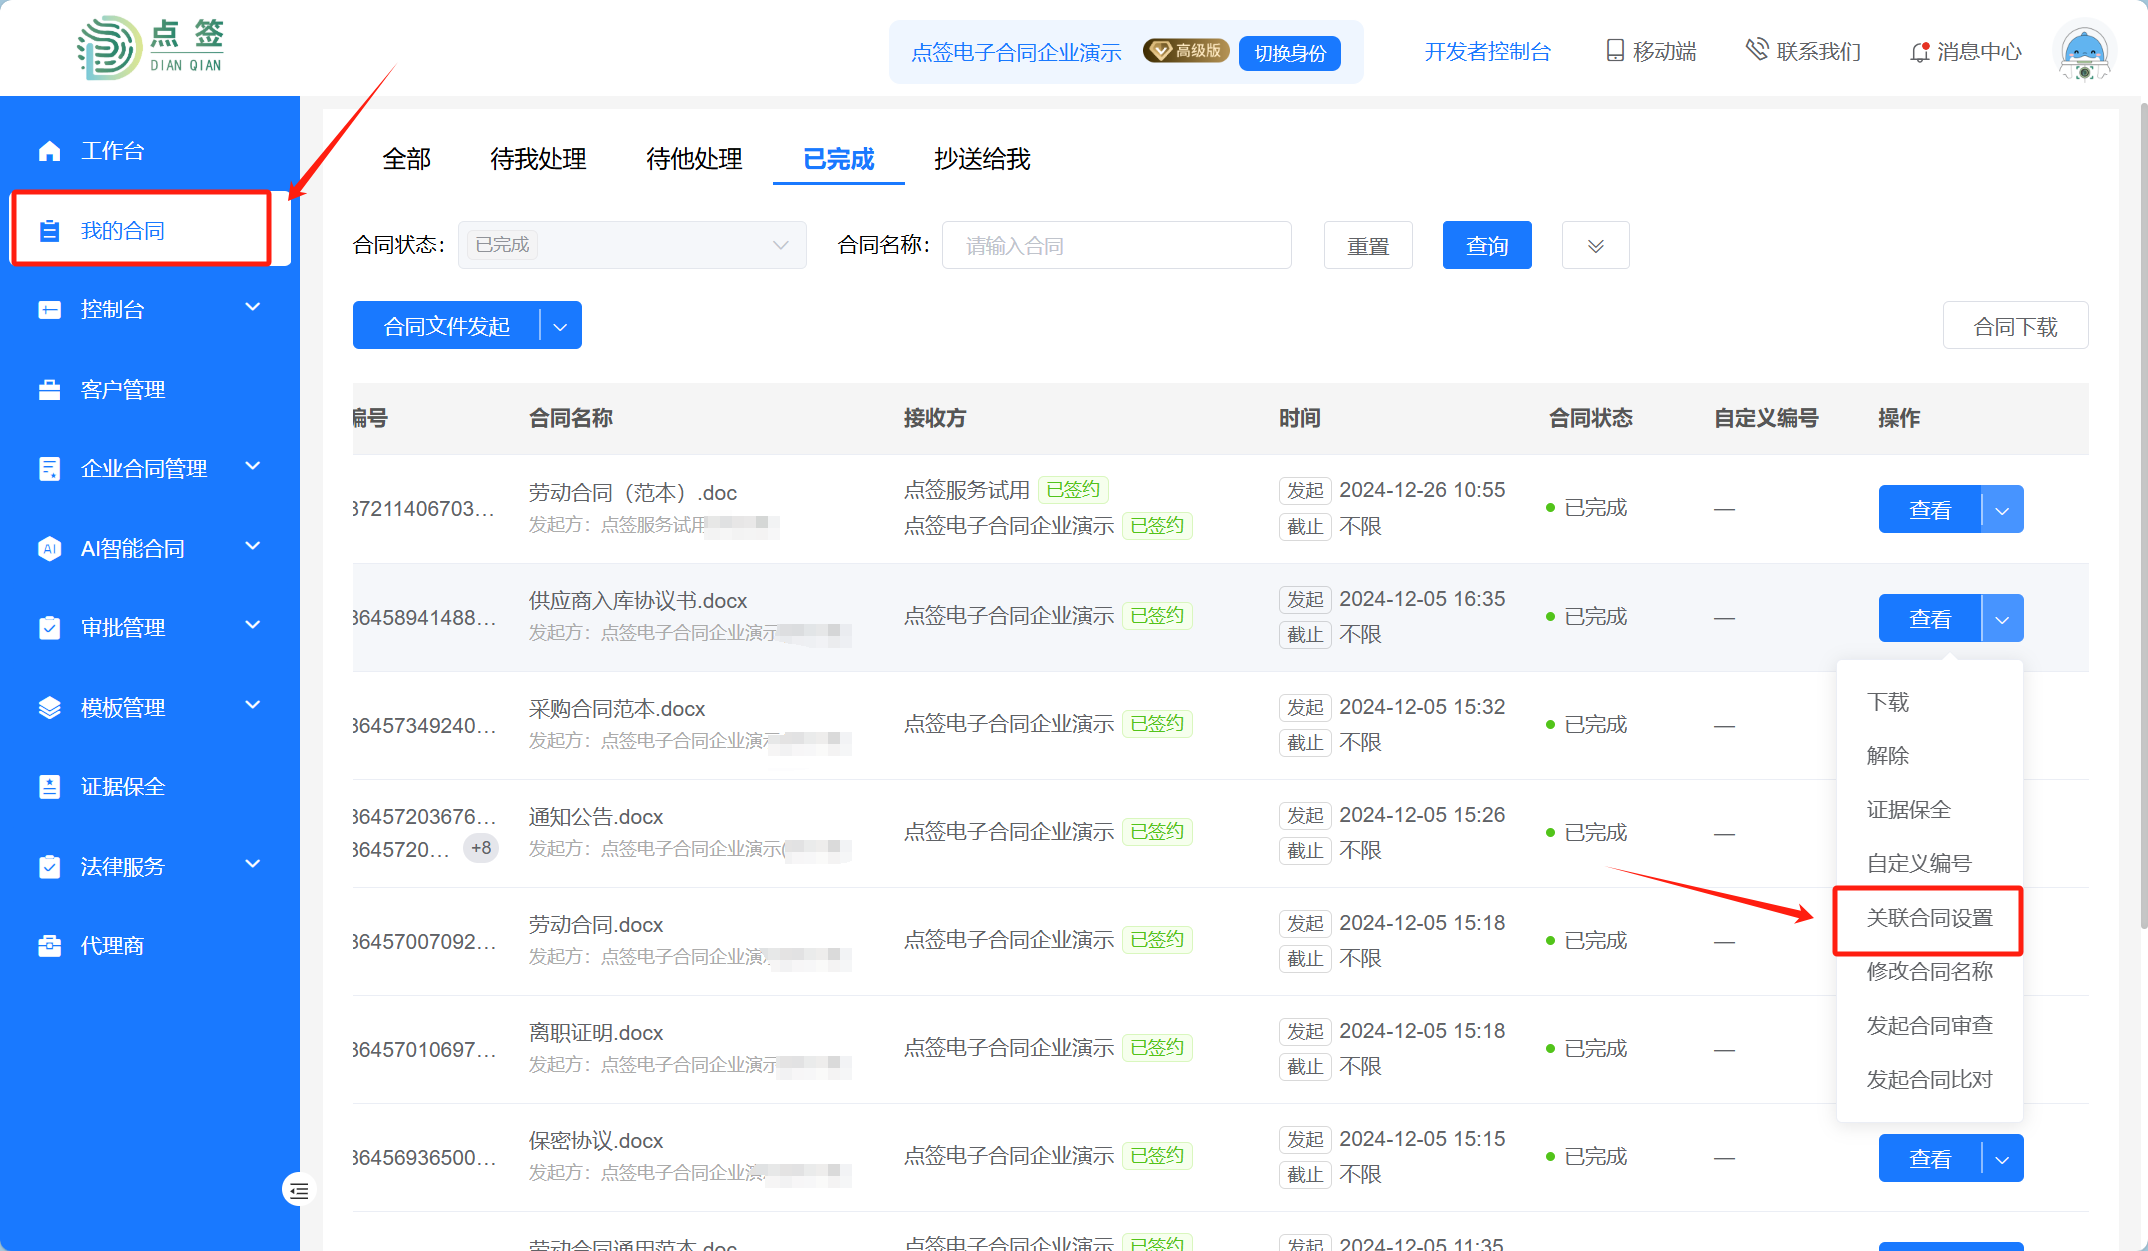Open the user avatar in the header
The height and width of the screenshot is (1251, 2148).
click(x=2084, y=51)
